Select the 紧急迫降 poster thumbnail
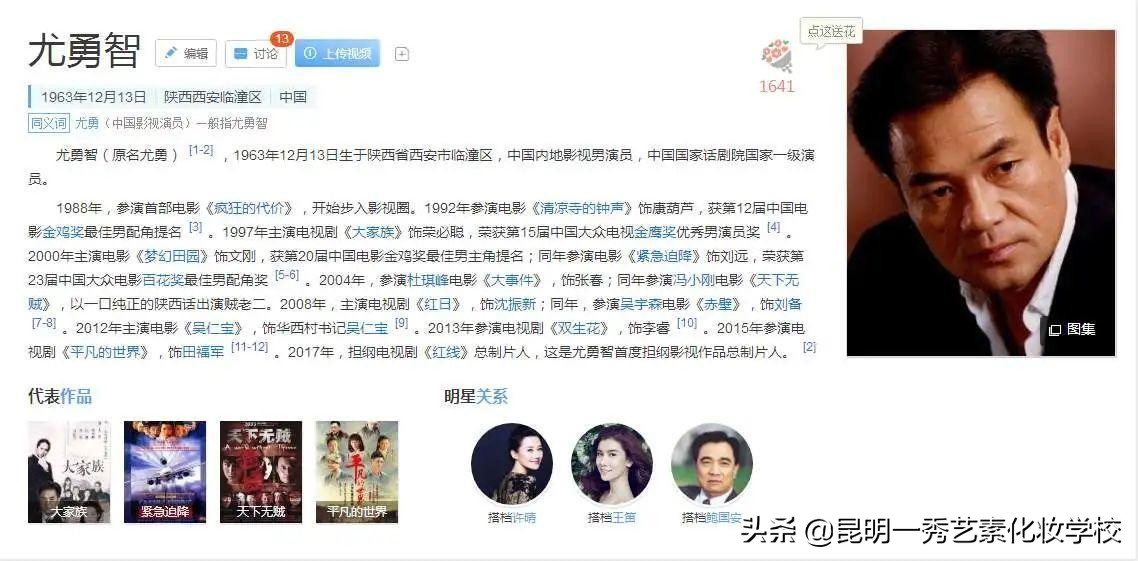The width and height of the screenshot is (1138, 561). point(165,472)
